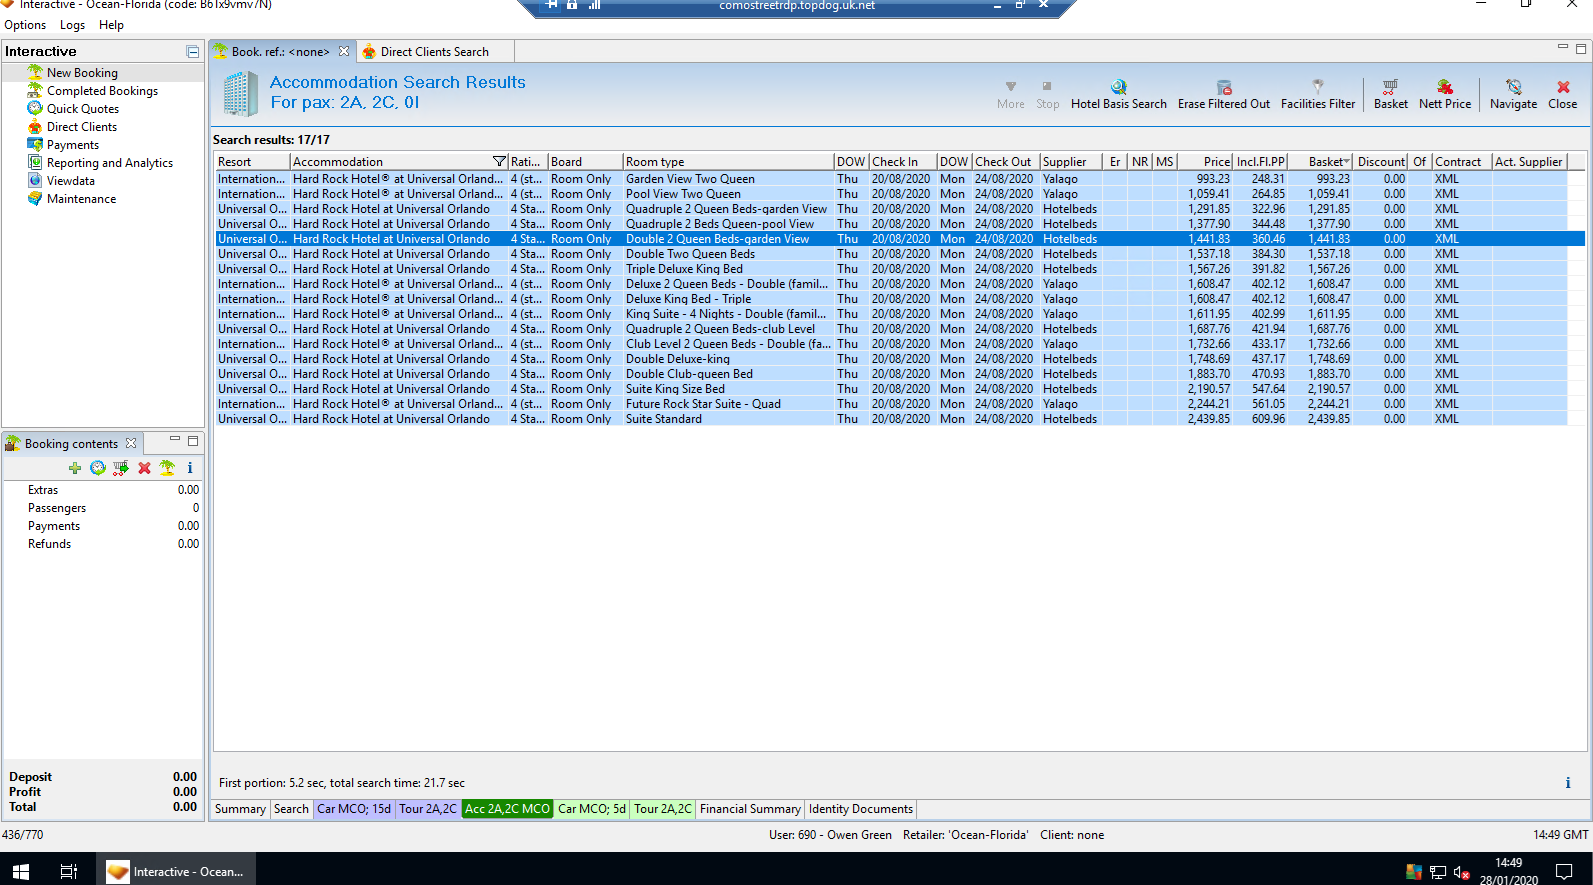
Task: Open New Booking in navigation tree
Action: (x=82, y=73)
